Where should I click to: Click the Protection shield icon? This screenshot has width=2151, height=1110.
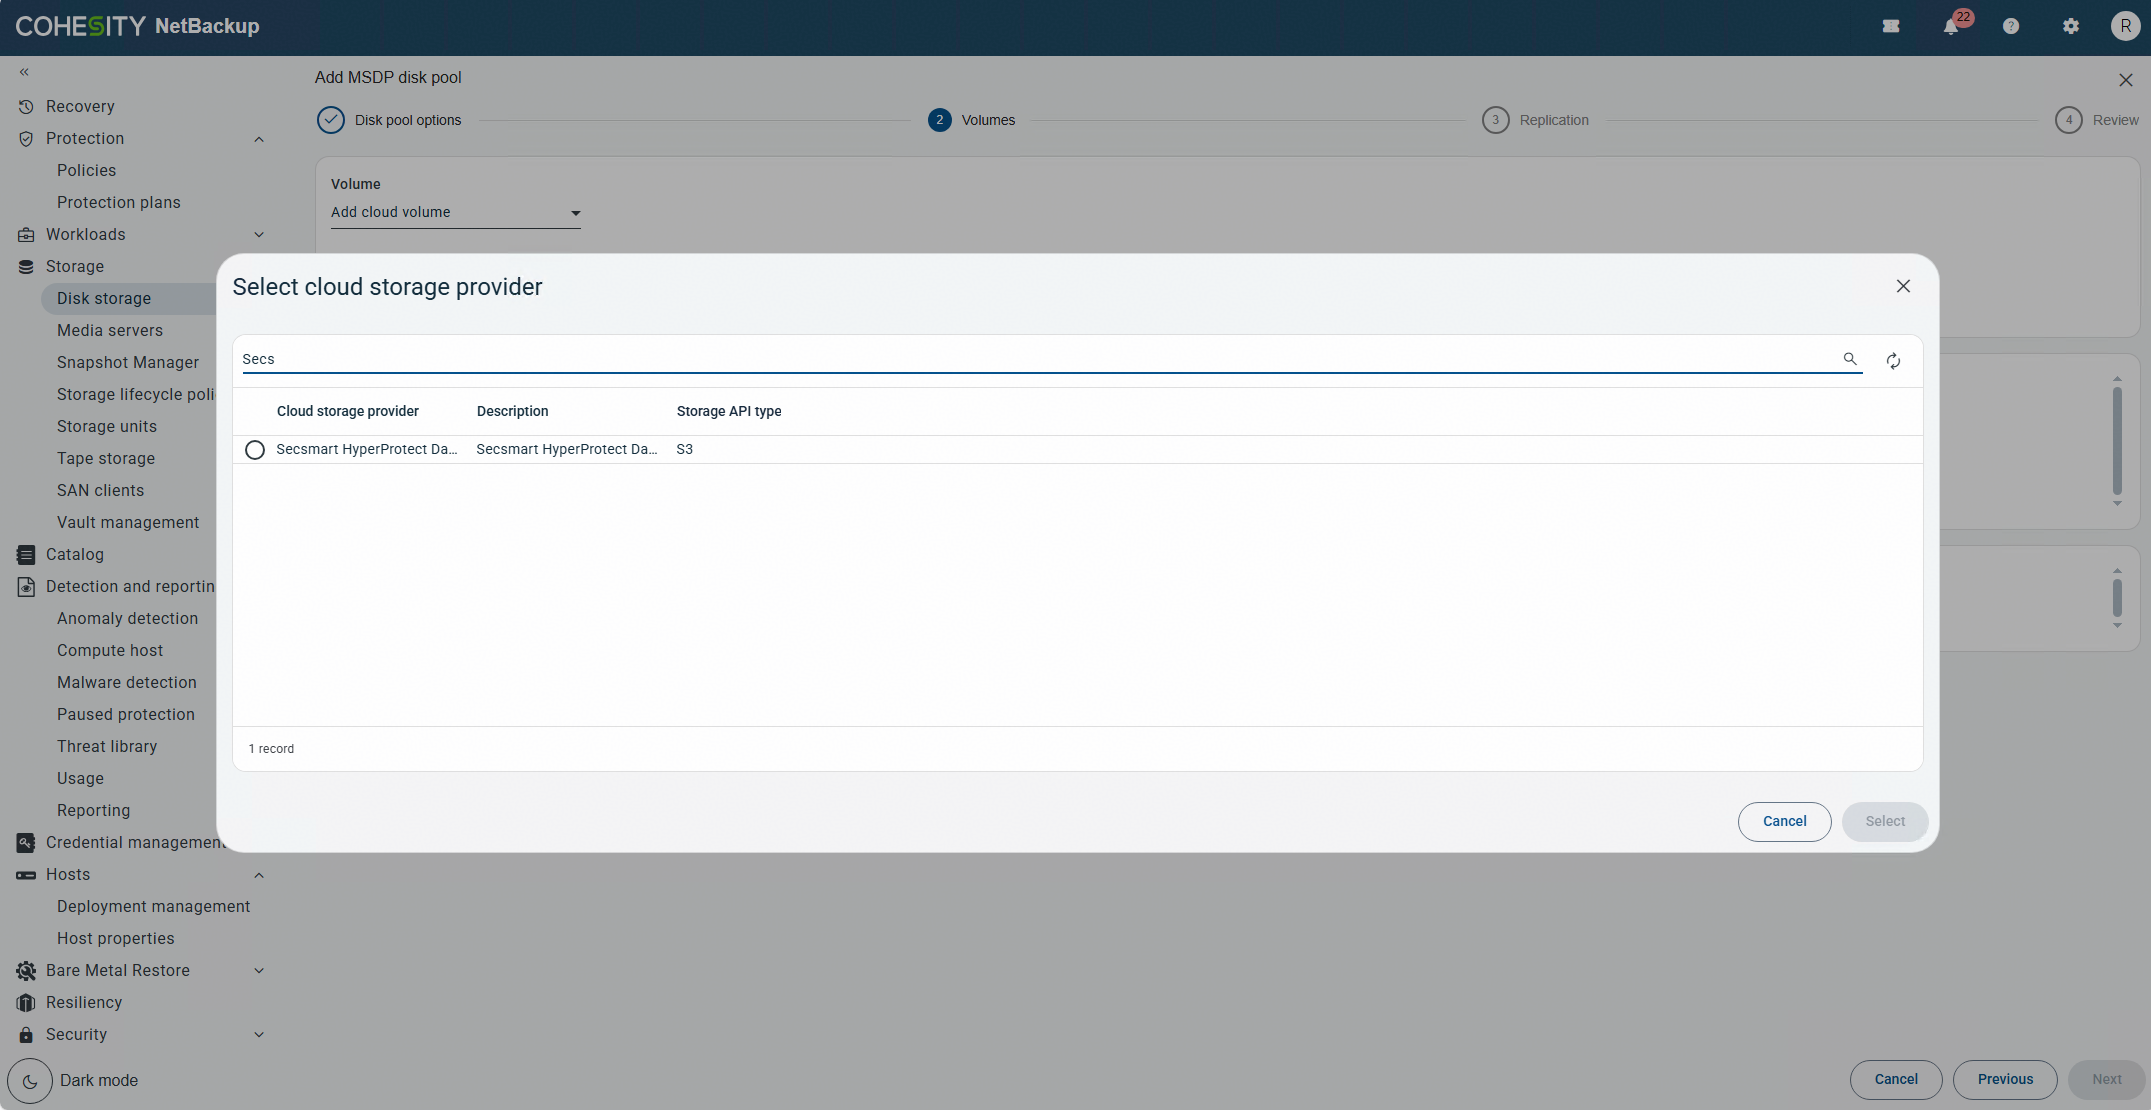click(x=26, y=138)
